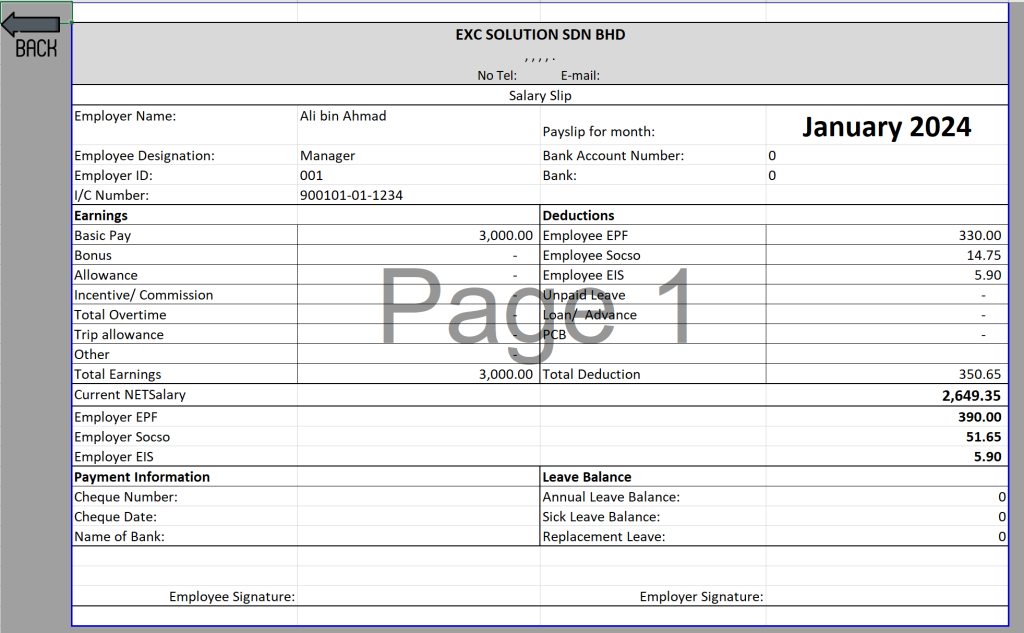
Task: Select the Manager designation cell
Action: pos(328,156)
